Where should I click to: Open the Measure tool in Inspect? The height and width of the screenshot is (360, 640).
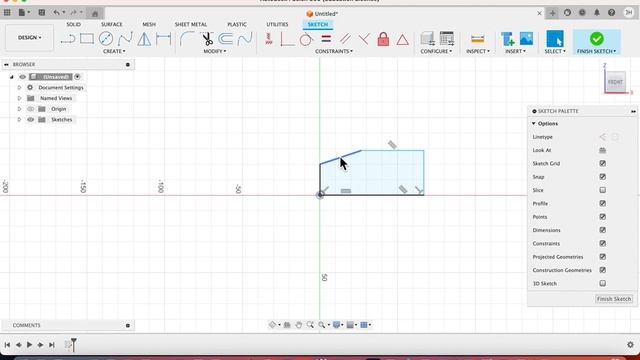tap(477, 39)
